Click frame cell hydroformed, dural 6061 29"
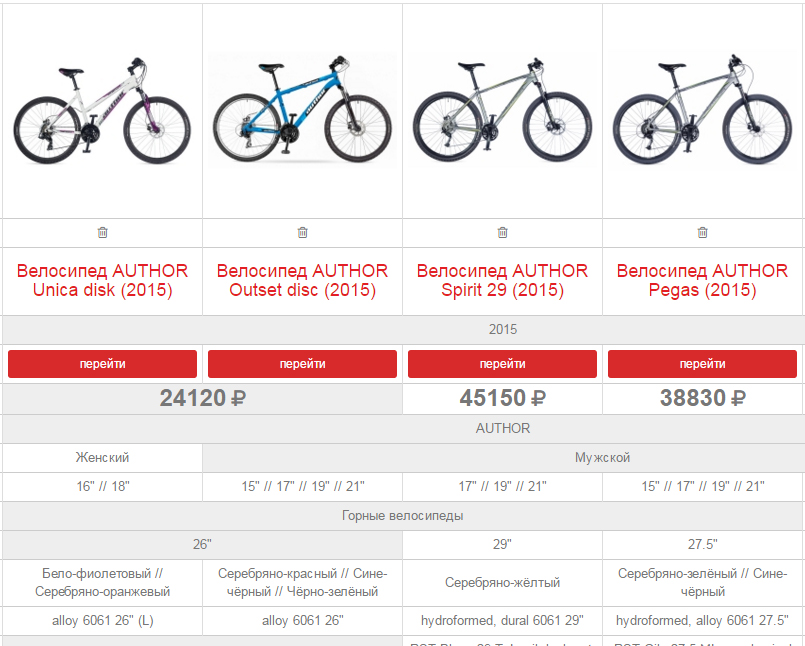 click(502, 620)
